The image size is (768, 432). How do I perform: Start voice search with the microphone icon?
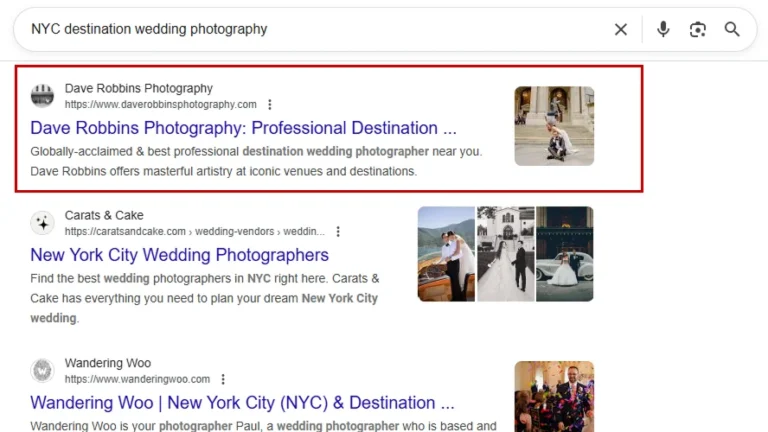point(663,29)
